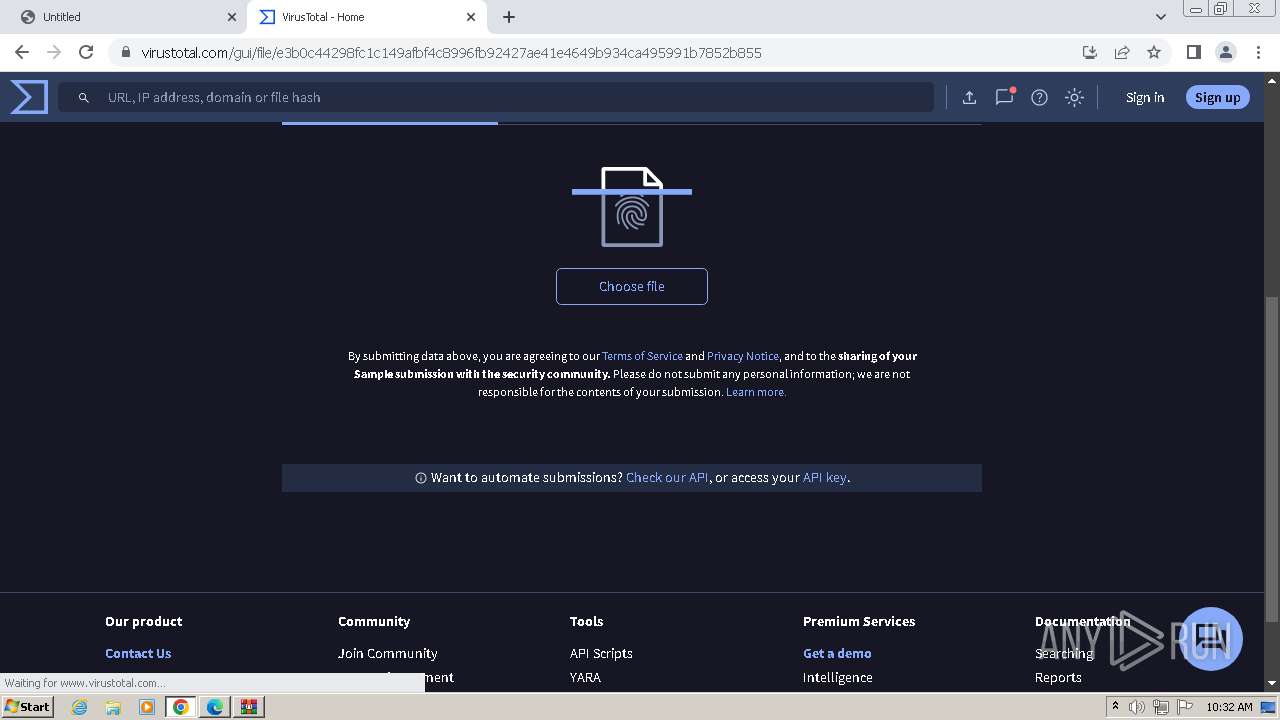Click the Learn more link
1280x720 pixels.
pos(756,392)
